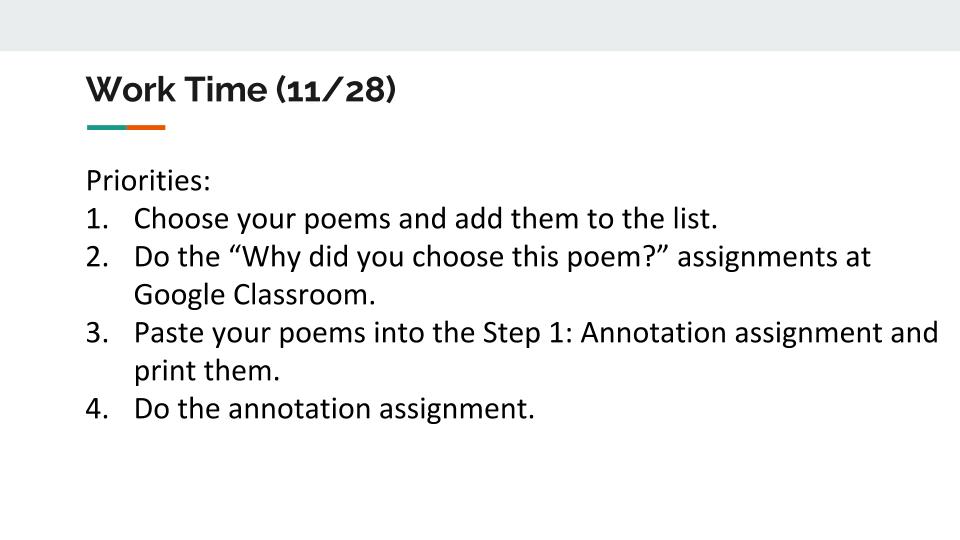Viewport: 960px width, 540px height.
Task: Click the list number "2."
Action: pos(97,257)
